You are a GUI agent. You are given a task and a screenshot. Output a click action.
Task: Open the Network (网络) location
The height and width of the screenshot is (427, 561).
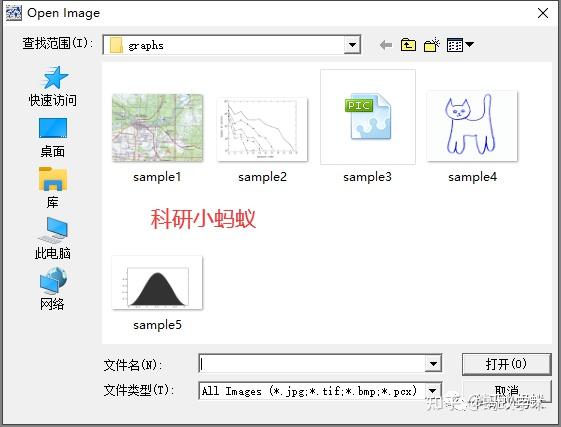(53, 289)
